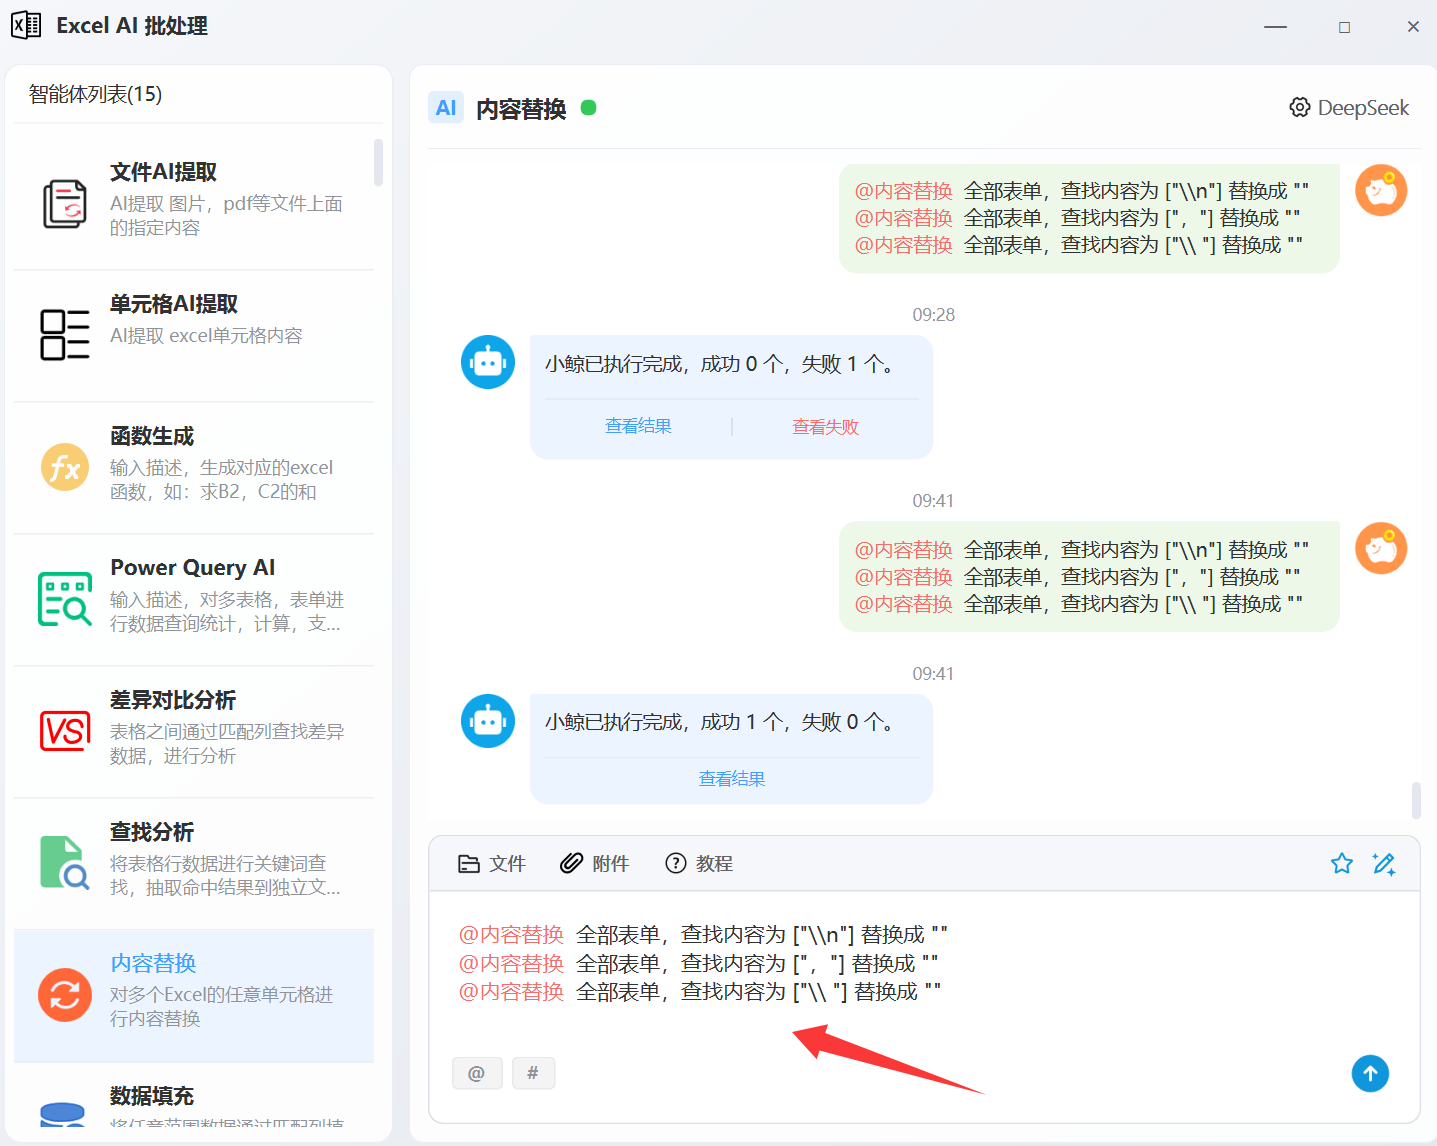The image size is (1437, 1146).
Task: Click the # hashtag button
Action: (x=533, y=1073)
